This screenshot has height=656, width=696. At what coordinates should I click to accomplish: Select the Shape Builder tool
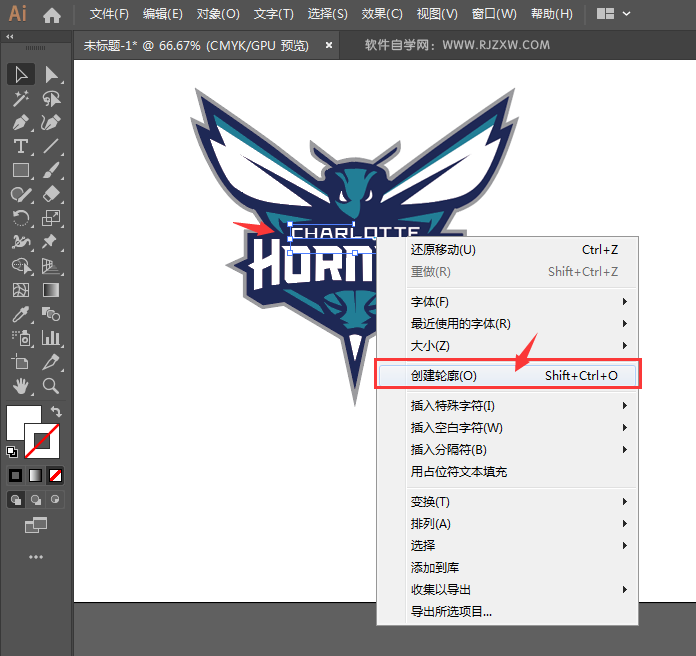coord(21,266)
